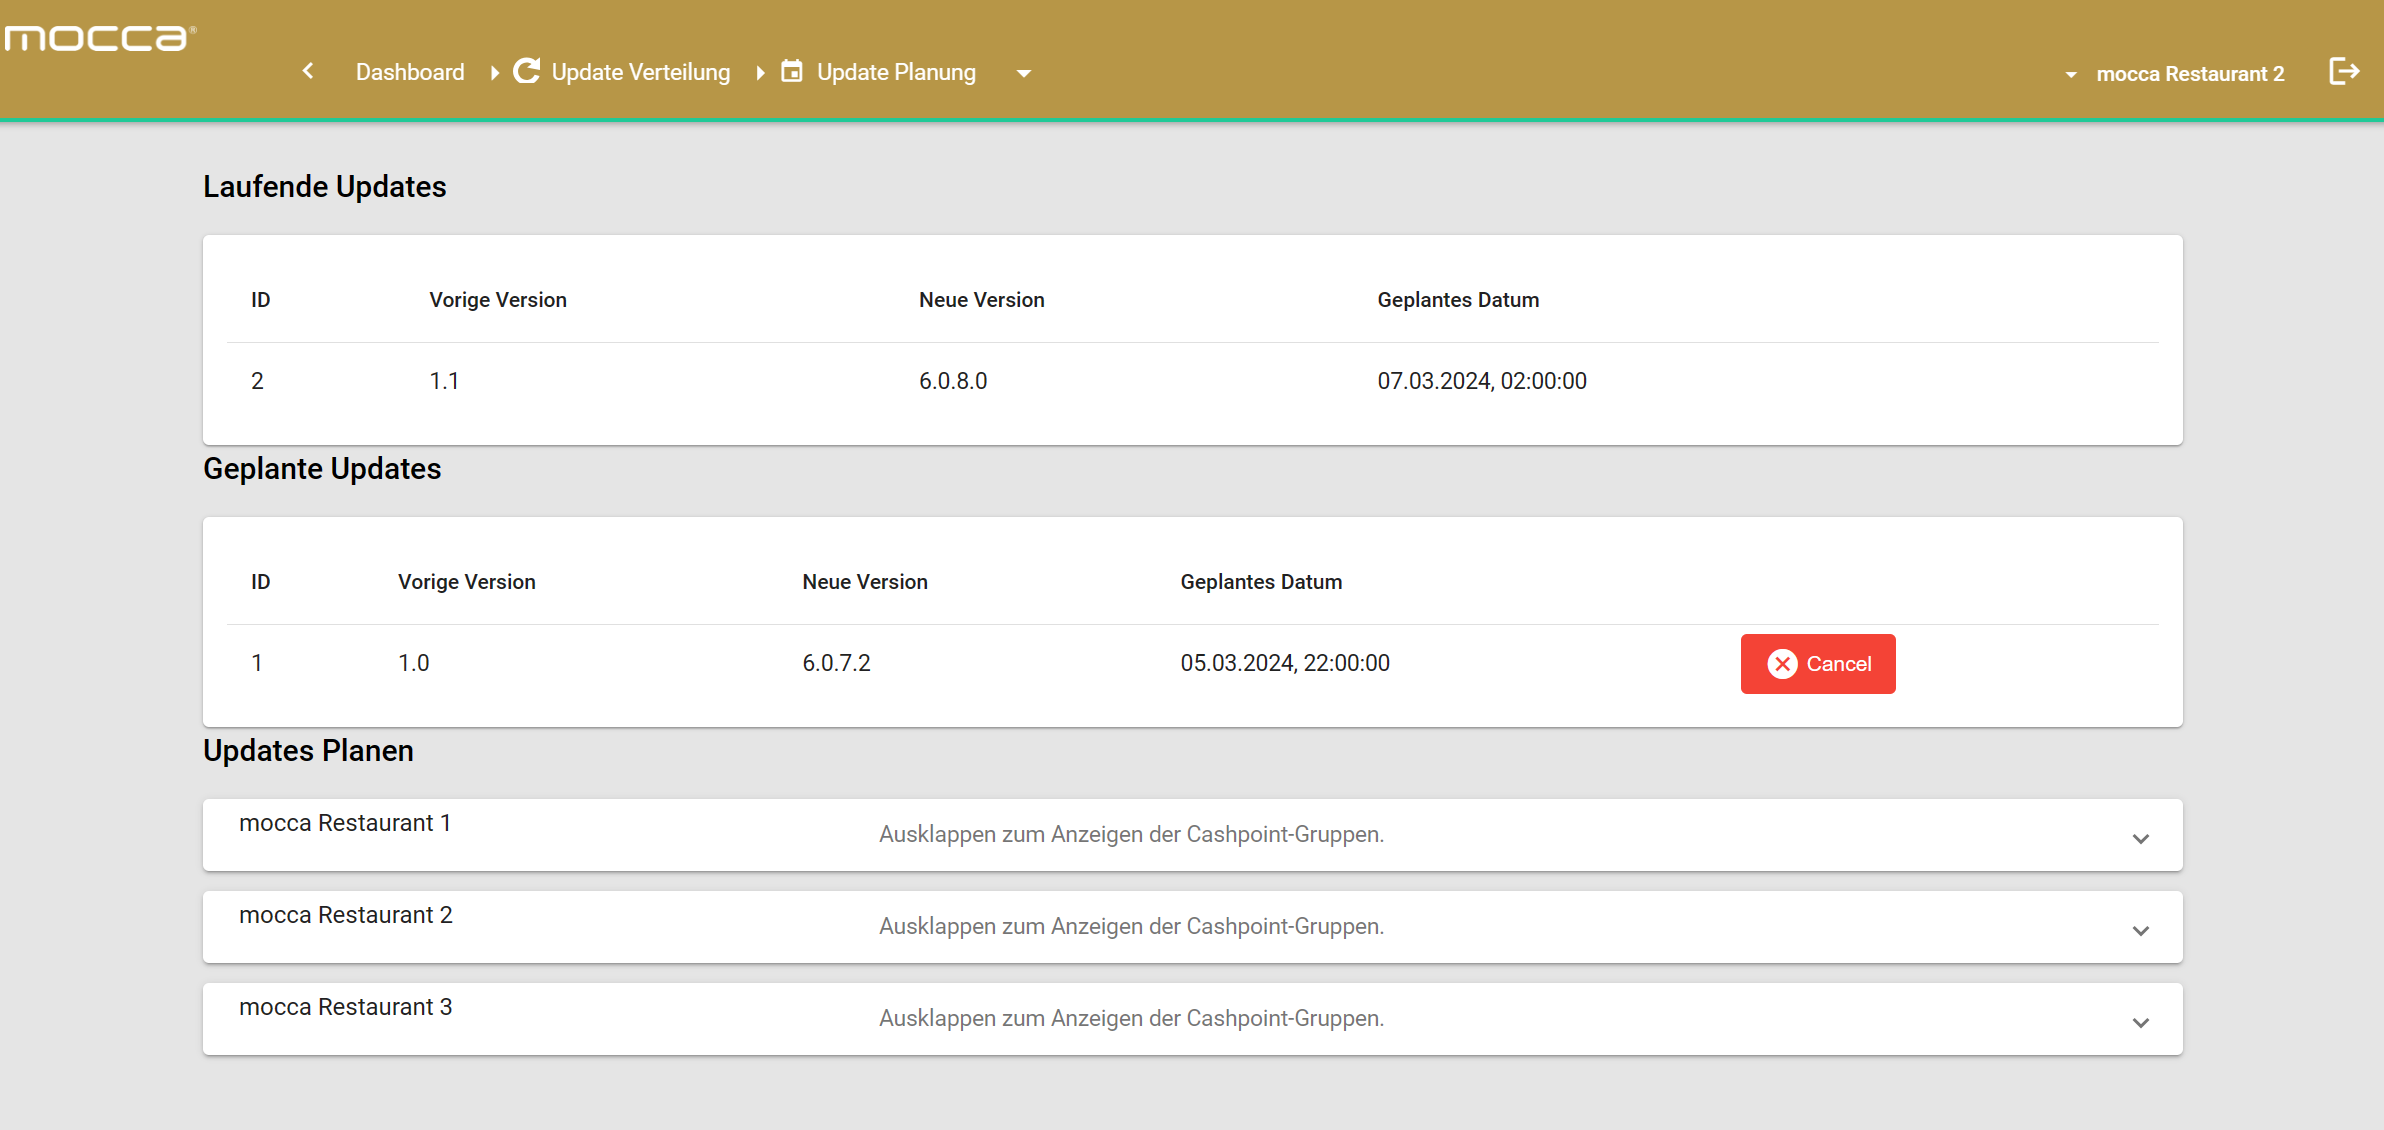Click Geplantes Datum header in Geplante Updates

[x=1261, y=582]
